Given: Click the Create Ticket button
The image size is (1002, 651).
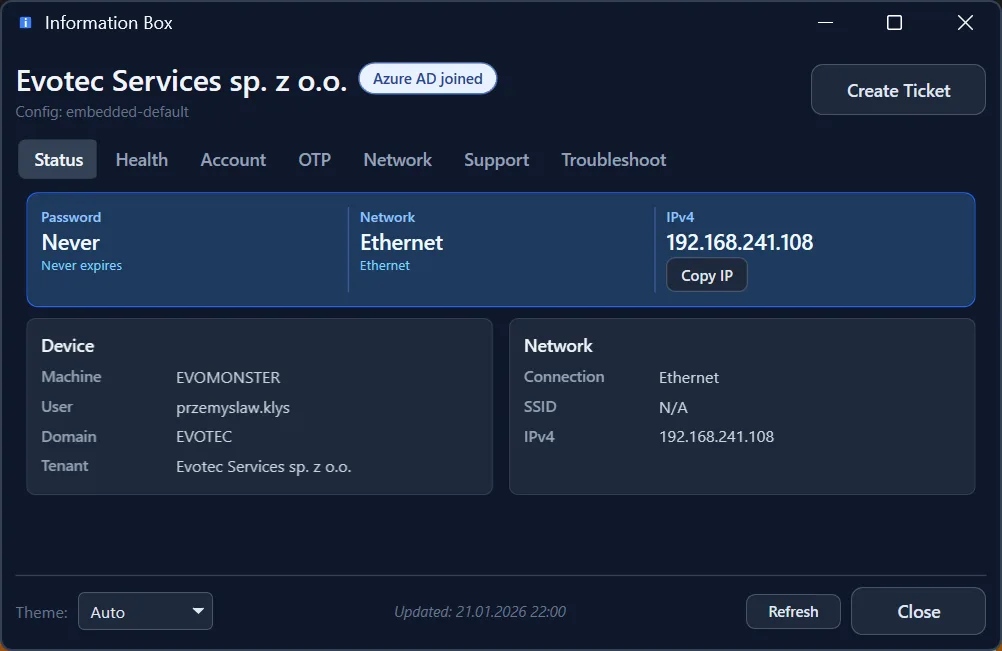Looking at the screenshot, I should [898, 90].
